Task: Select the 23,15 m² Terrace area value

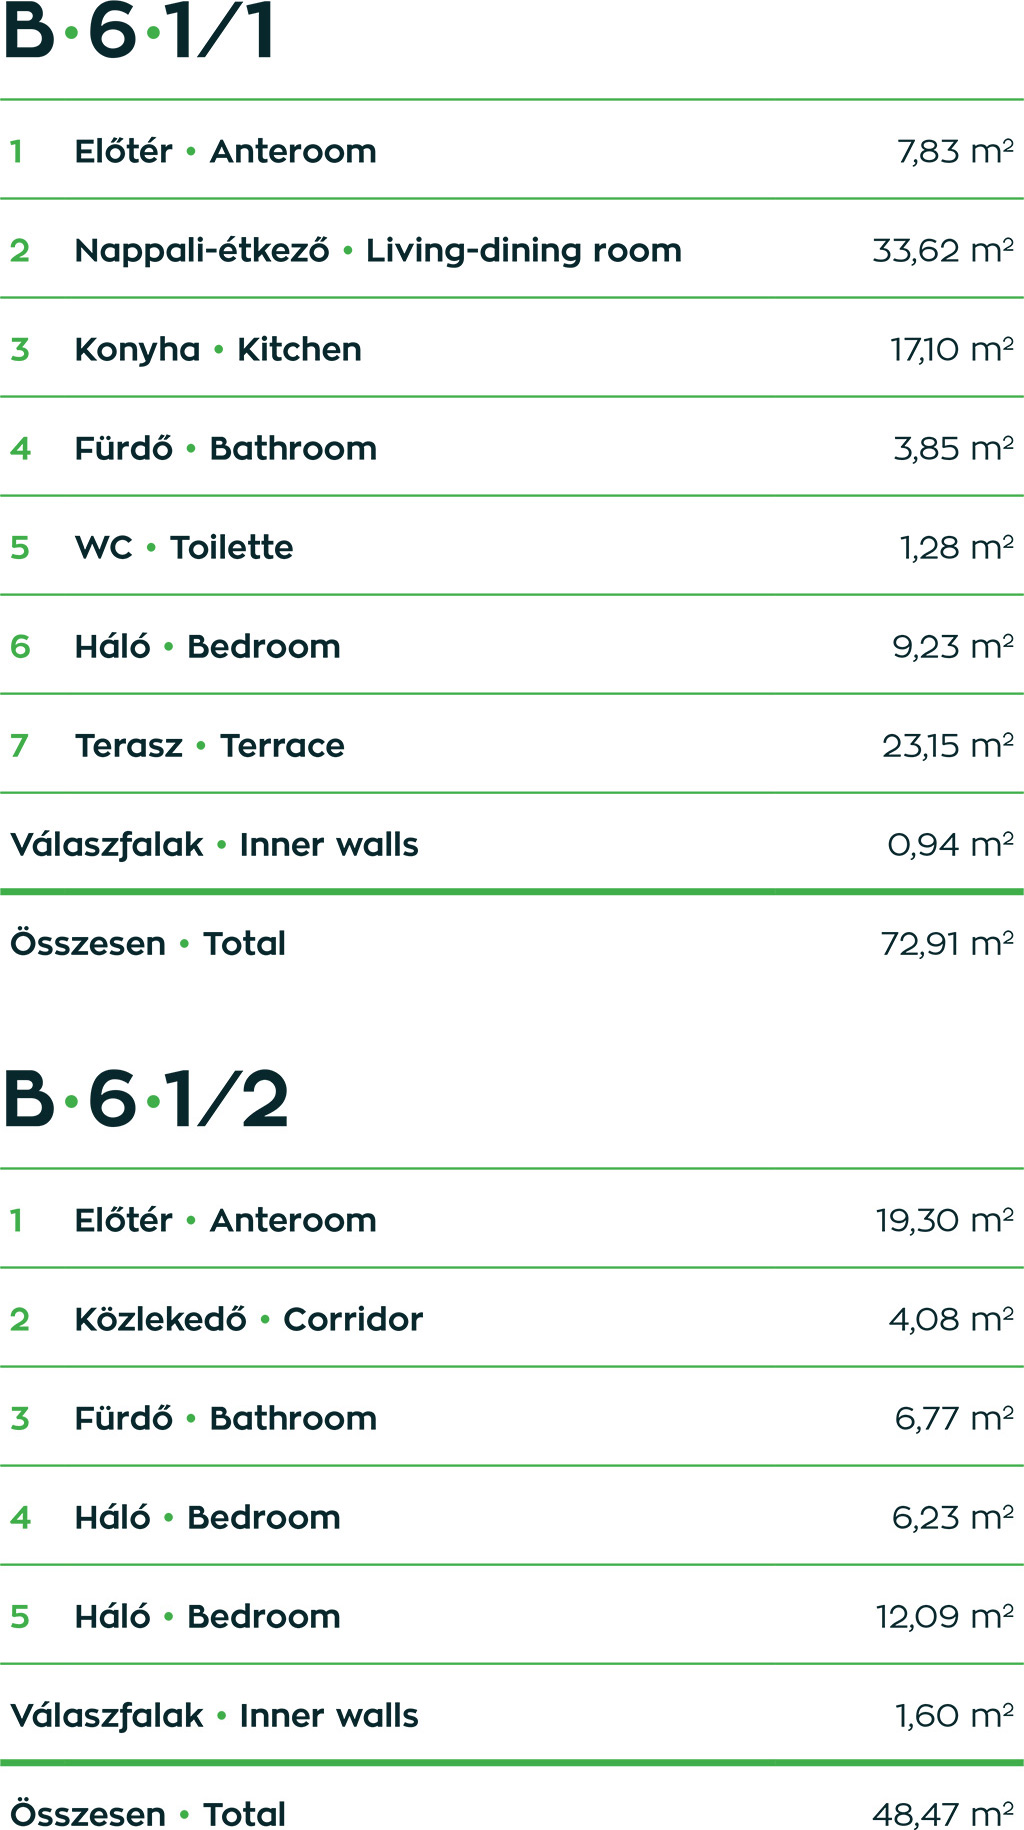Action: [x=948, y=745]
